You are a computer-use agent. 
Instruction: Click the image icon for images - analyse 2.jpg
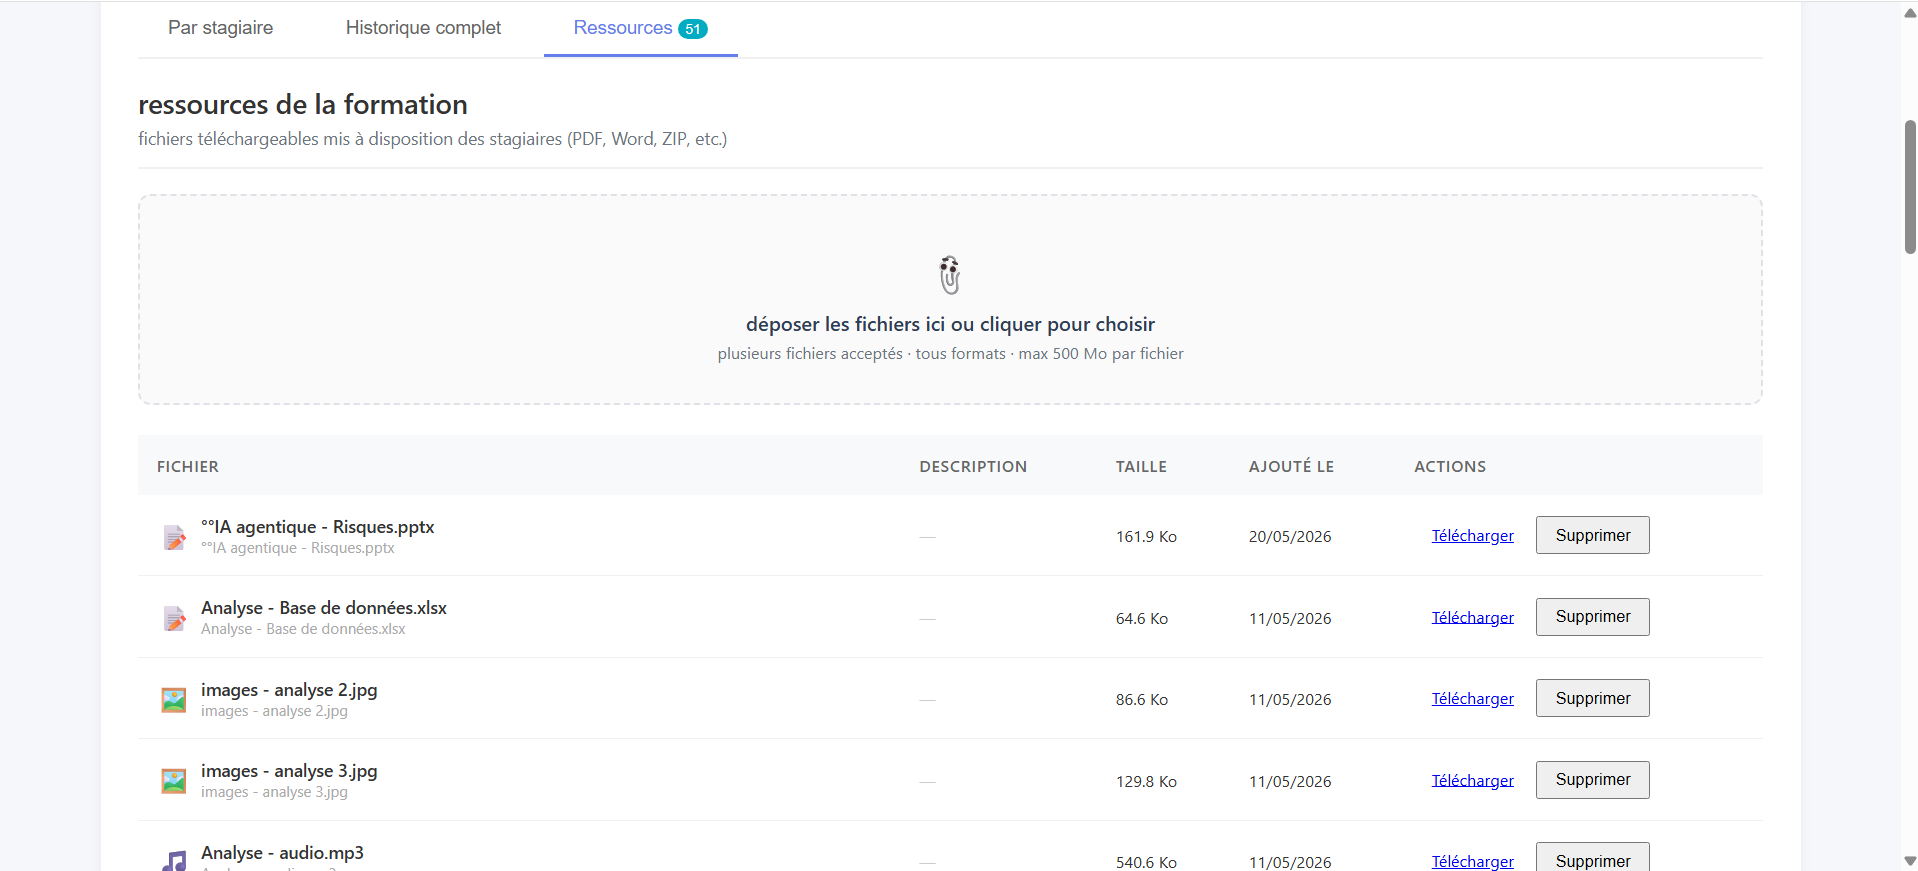(x=174, y=700)
